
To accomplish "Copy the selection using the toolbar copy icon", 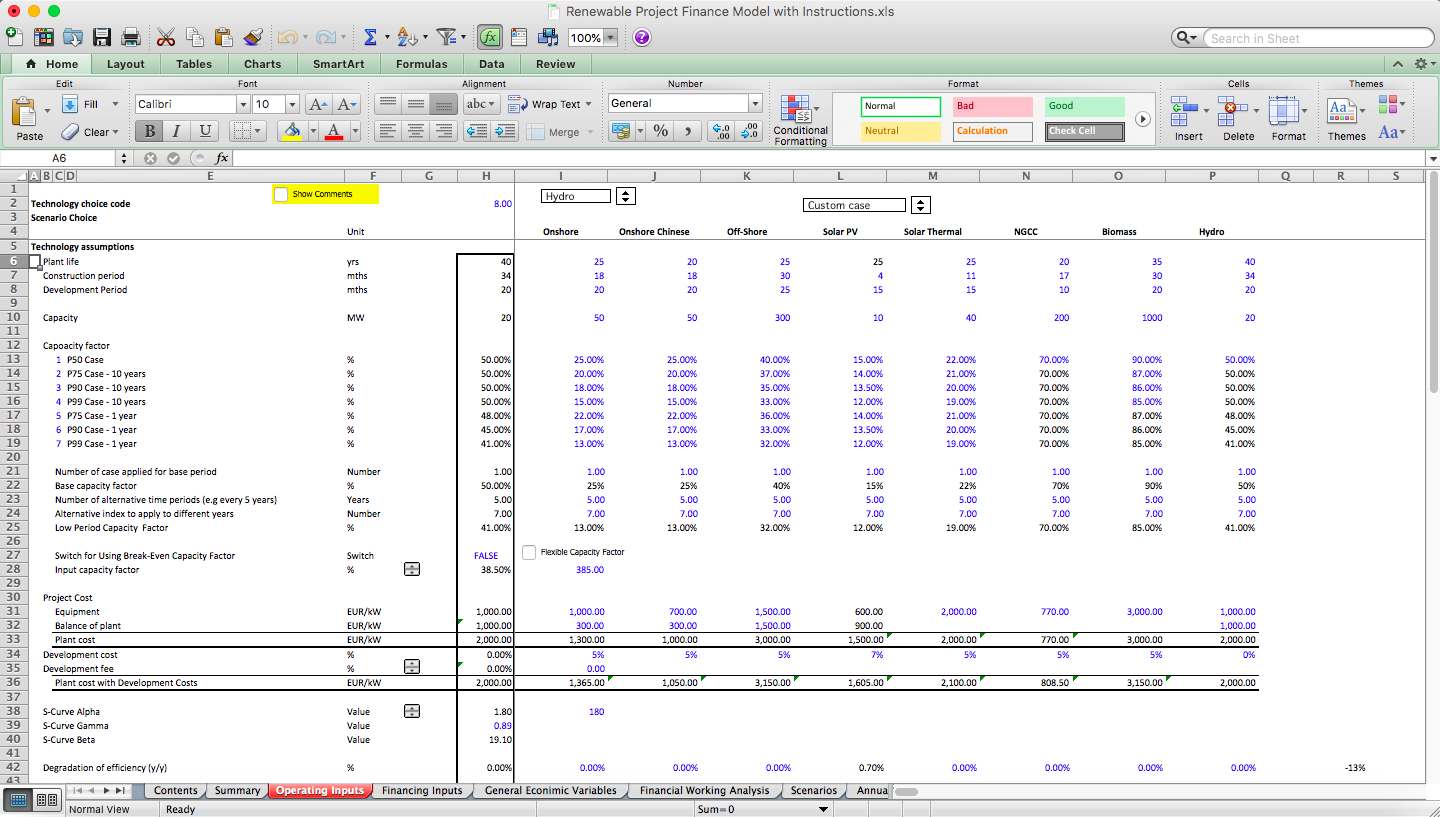I will point(195,37).
